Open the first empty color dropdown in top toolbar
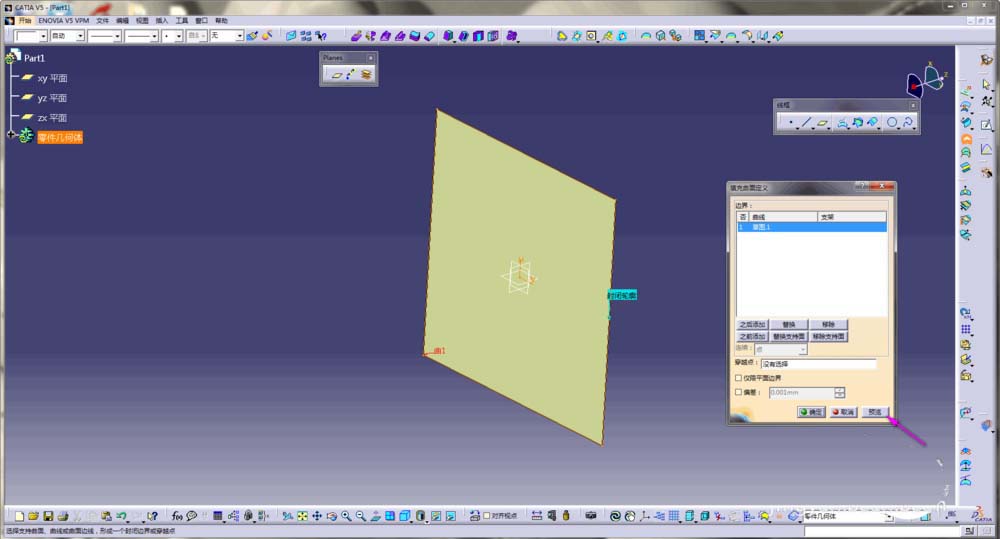This screenshot has height=539, width=1000. (x=43, y=36)
